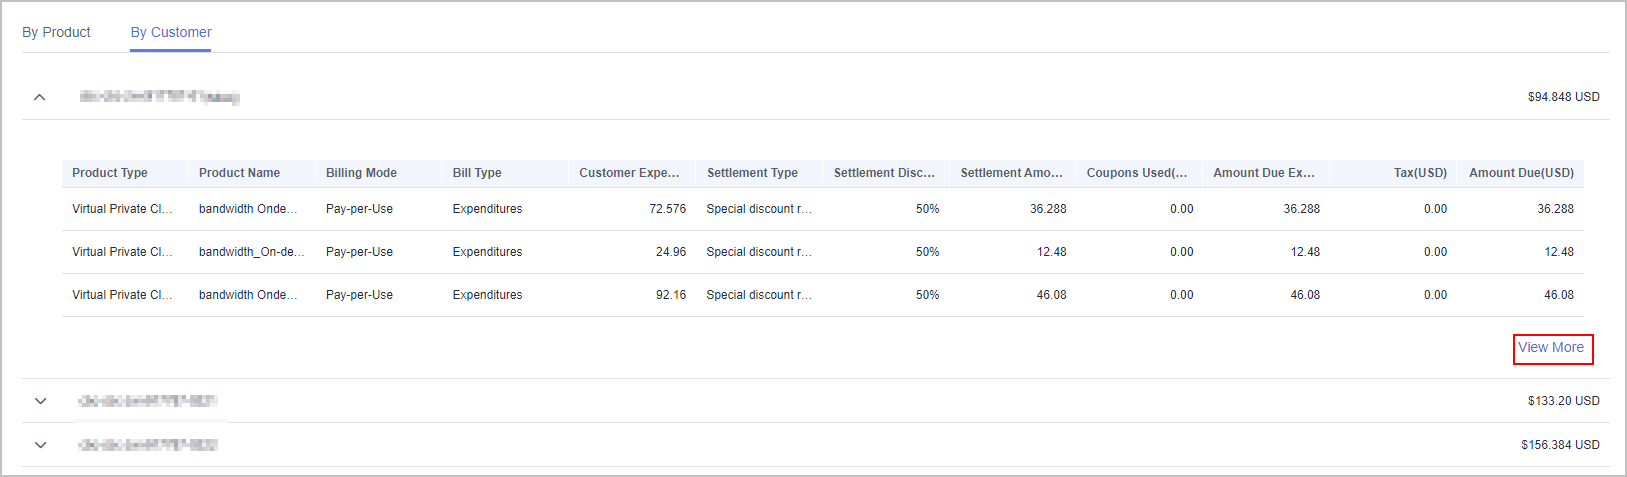Switch to the By Product tab
The height and width of the screenshot is (477, 1627).
[x=56, y=32]
